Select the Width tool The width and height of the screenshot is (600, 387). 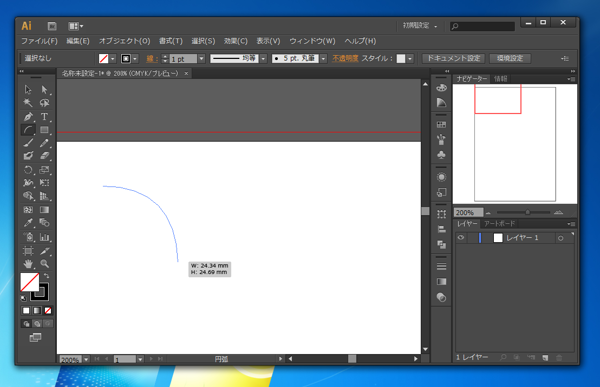coord(28,183)
